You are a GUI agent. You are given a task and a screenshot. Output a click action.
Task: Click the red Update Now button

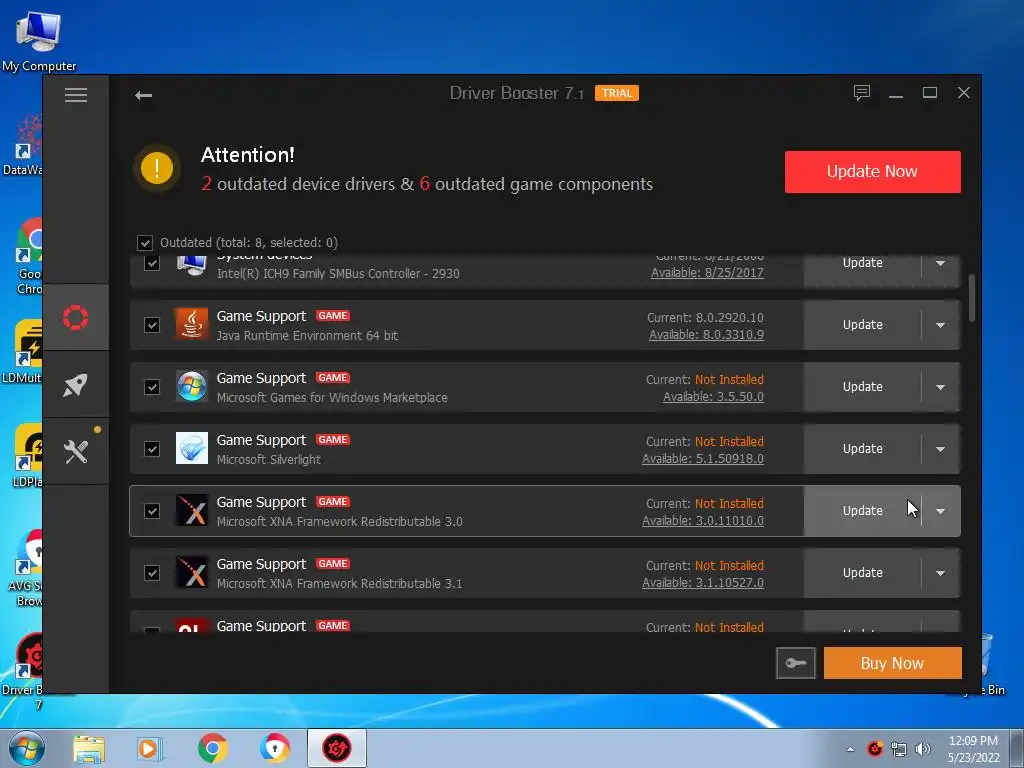point(872,172)
